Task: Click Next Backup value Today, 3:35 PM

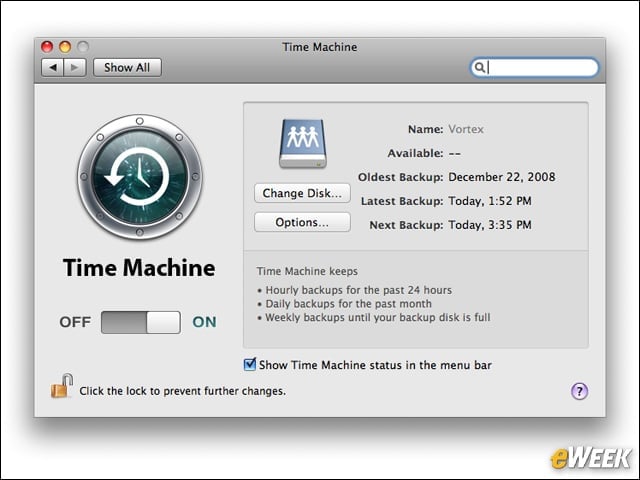Action: 490,225
